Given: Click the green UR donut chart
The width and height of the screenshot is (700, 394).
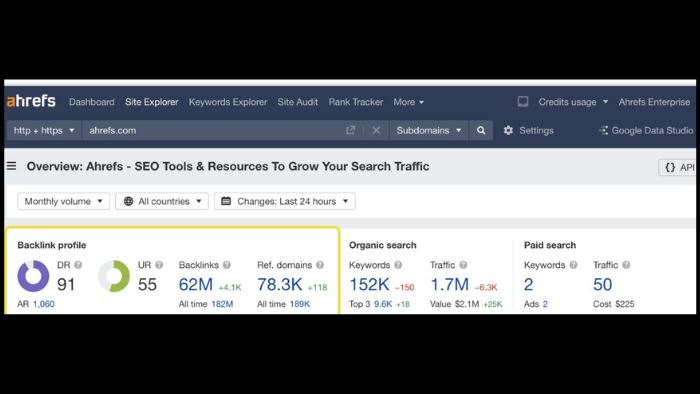Looking at the screenshot, I should coord(114,276).
